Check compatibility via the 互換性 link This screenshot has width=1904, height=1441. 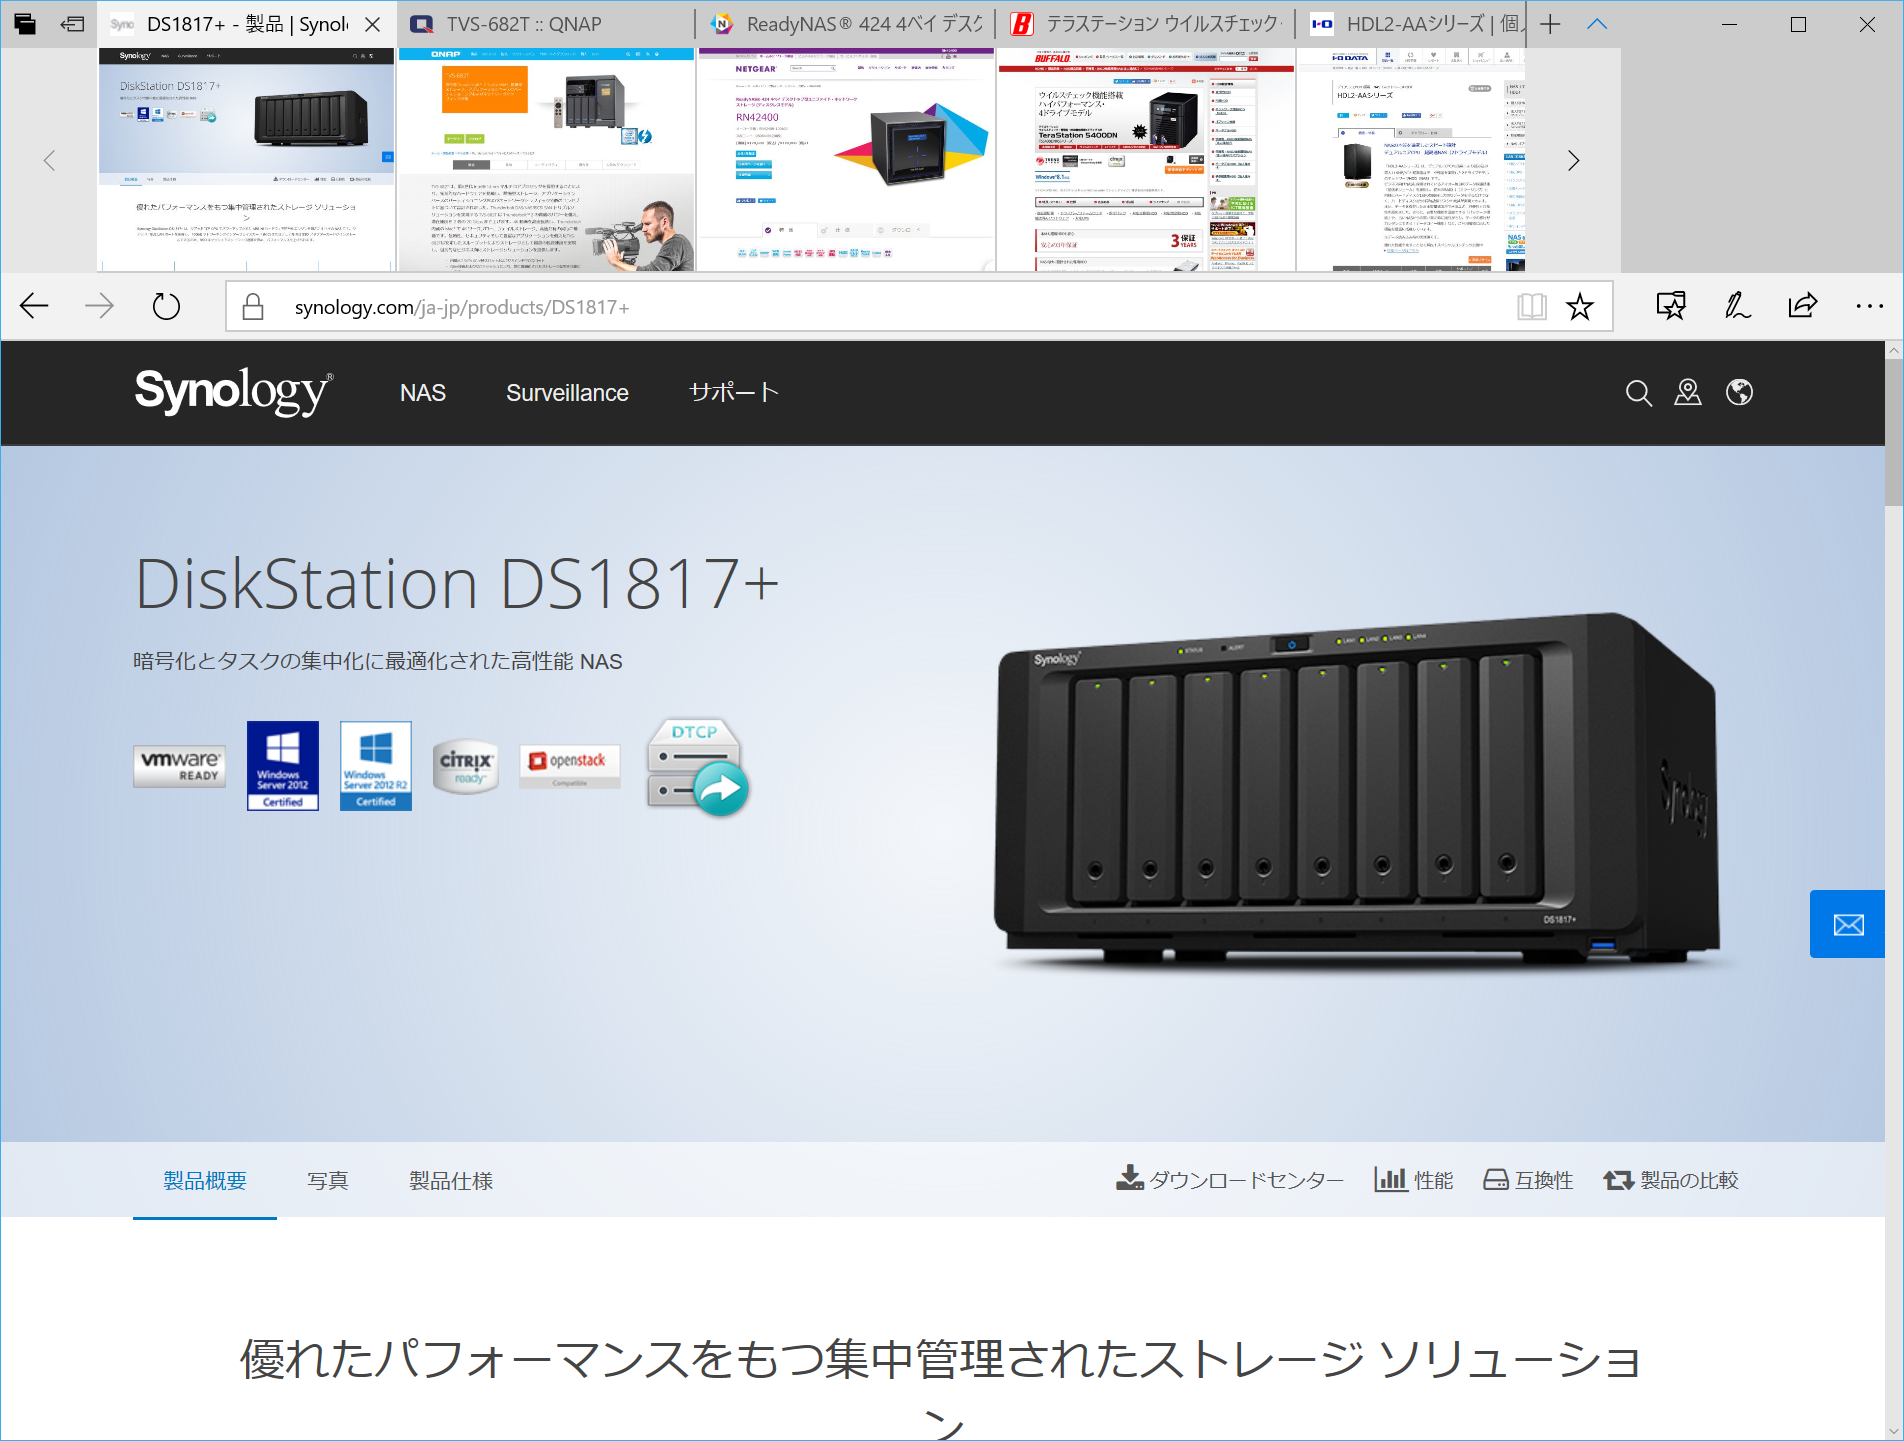click(1529, 1180)
